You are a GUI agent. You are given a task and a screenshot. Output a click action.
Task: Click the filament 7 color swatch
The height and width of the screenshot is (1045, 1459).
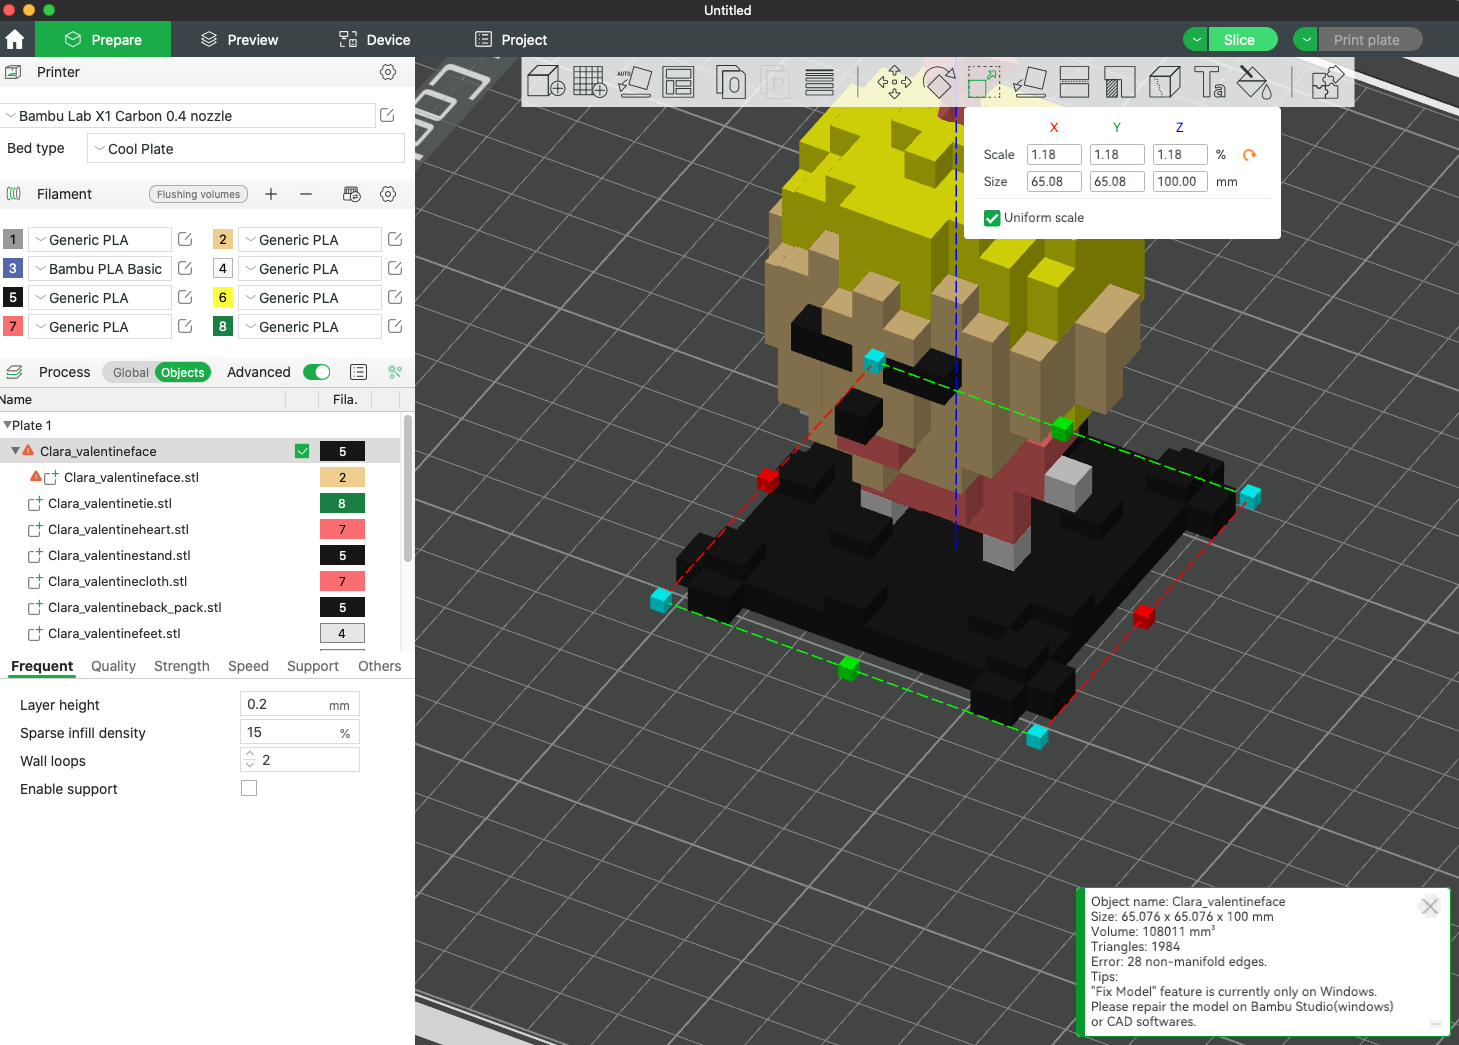pos(13,326)
